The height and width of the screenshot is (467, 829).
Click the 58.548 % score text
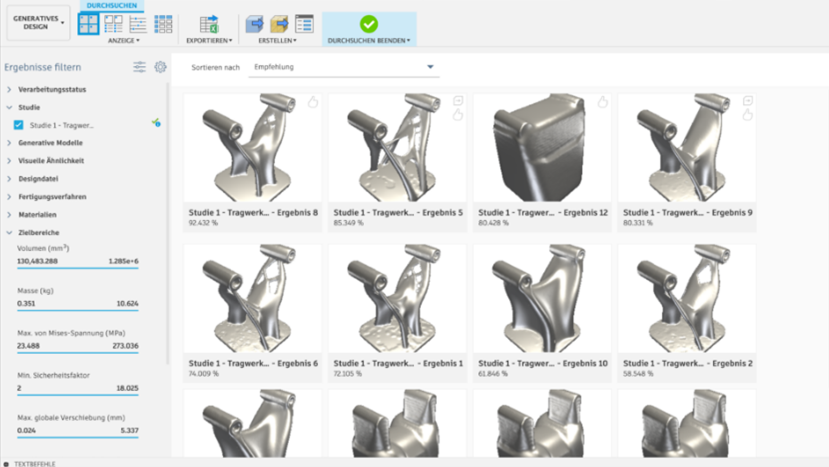coord(638,374)
